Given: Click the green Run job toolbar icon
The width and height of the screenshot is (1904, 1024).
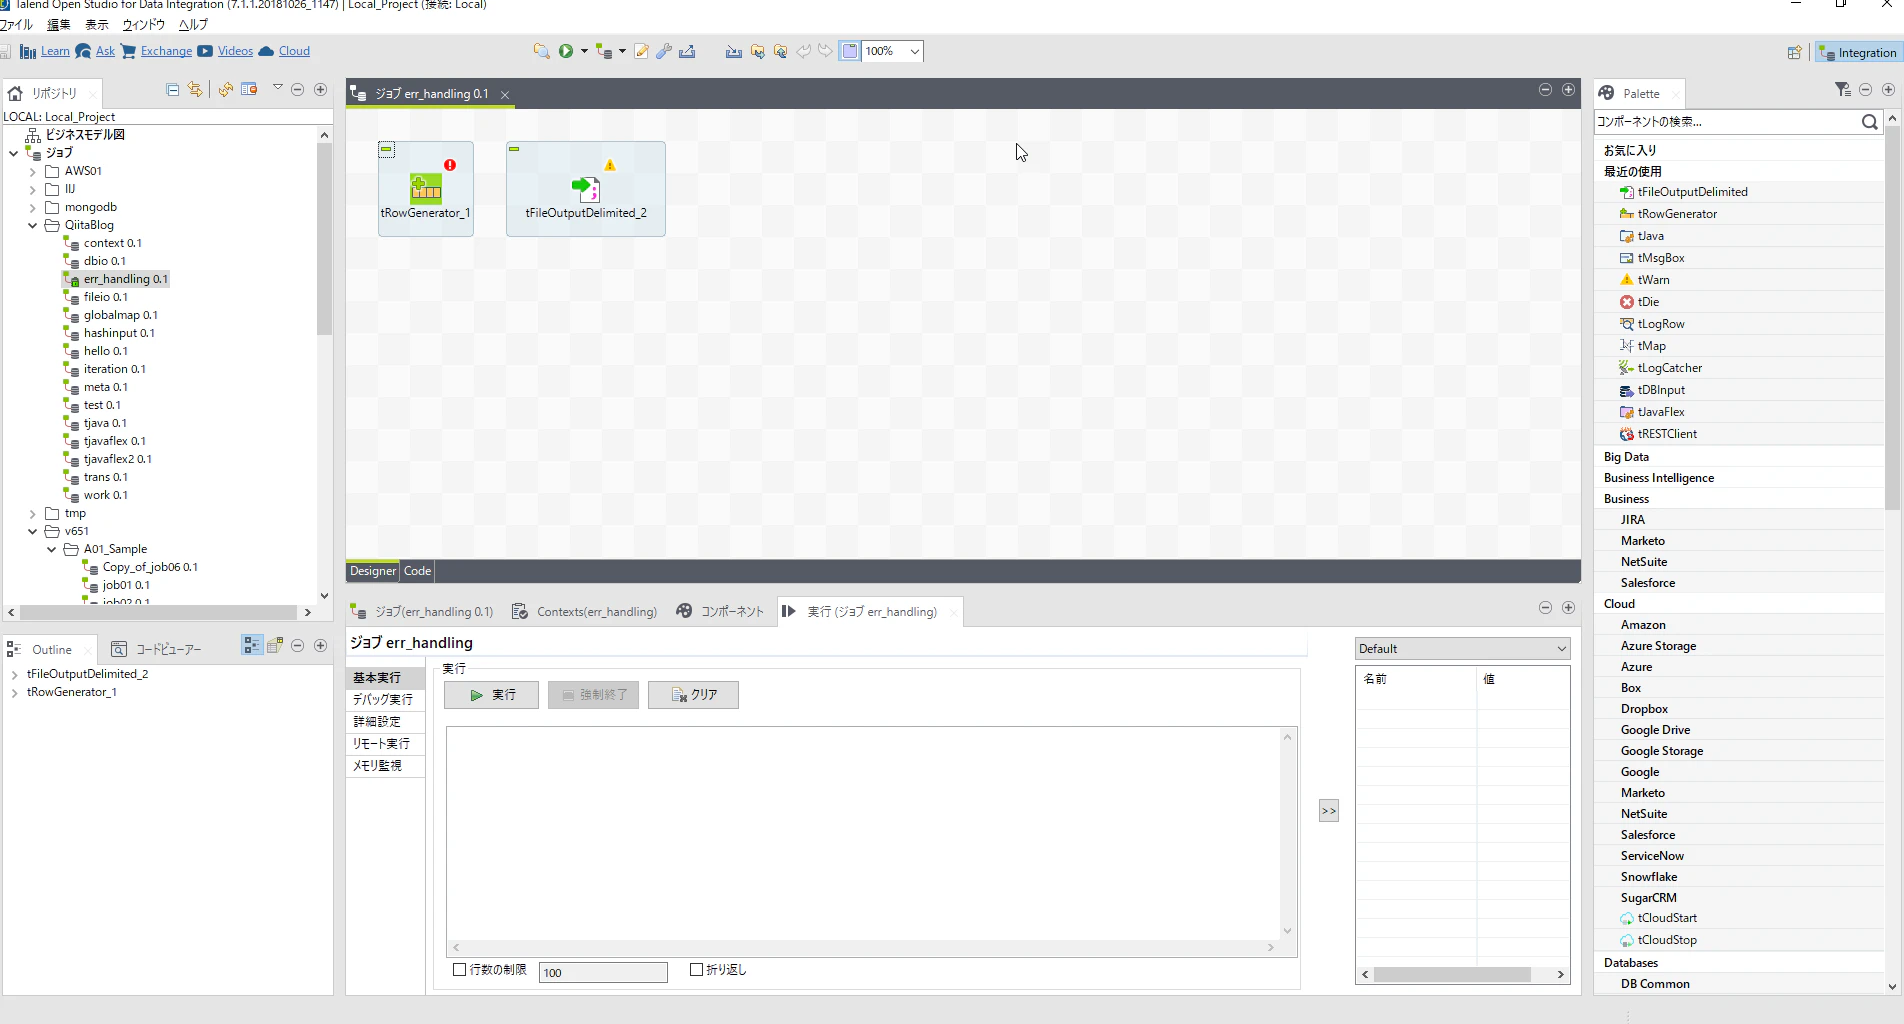Looking at the screenshot, I should (x=566, y=51).
